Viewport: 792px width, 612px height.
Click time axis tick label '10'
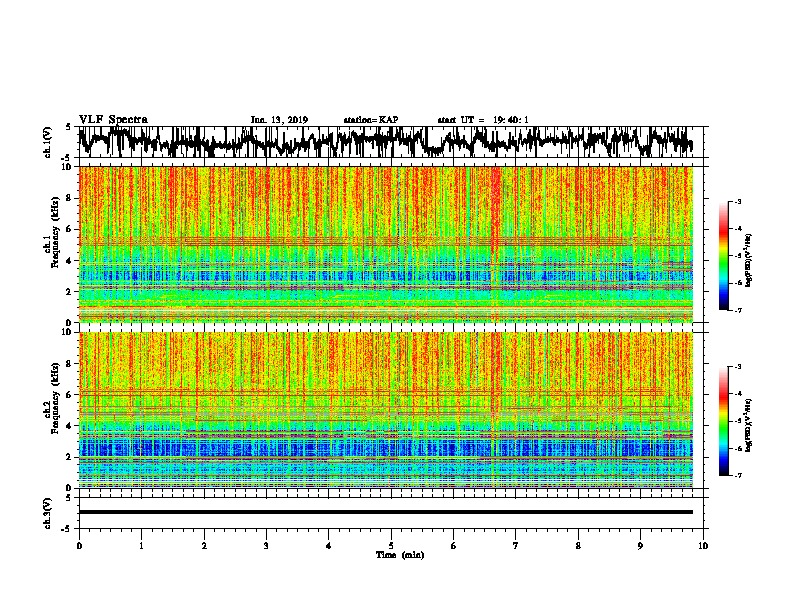pos(703,546)
